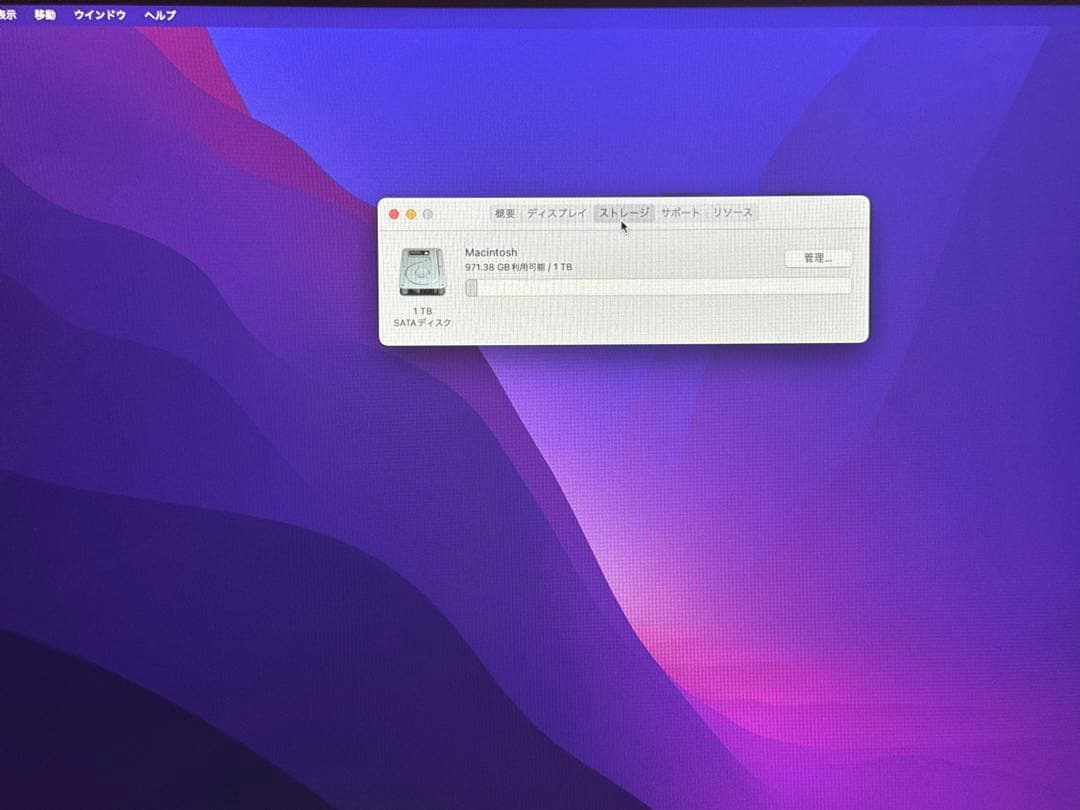Click the green zoom button

[x=428, y=214]
